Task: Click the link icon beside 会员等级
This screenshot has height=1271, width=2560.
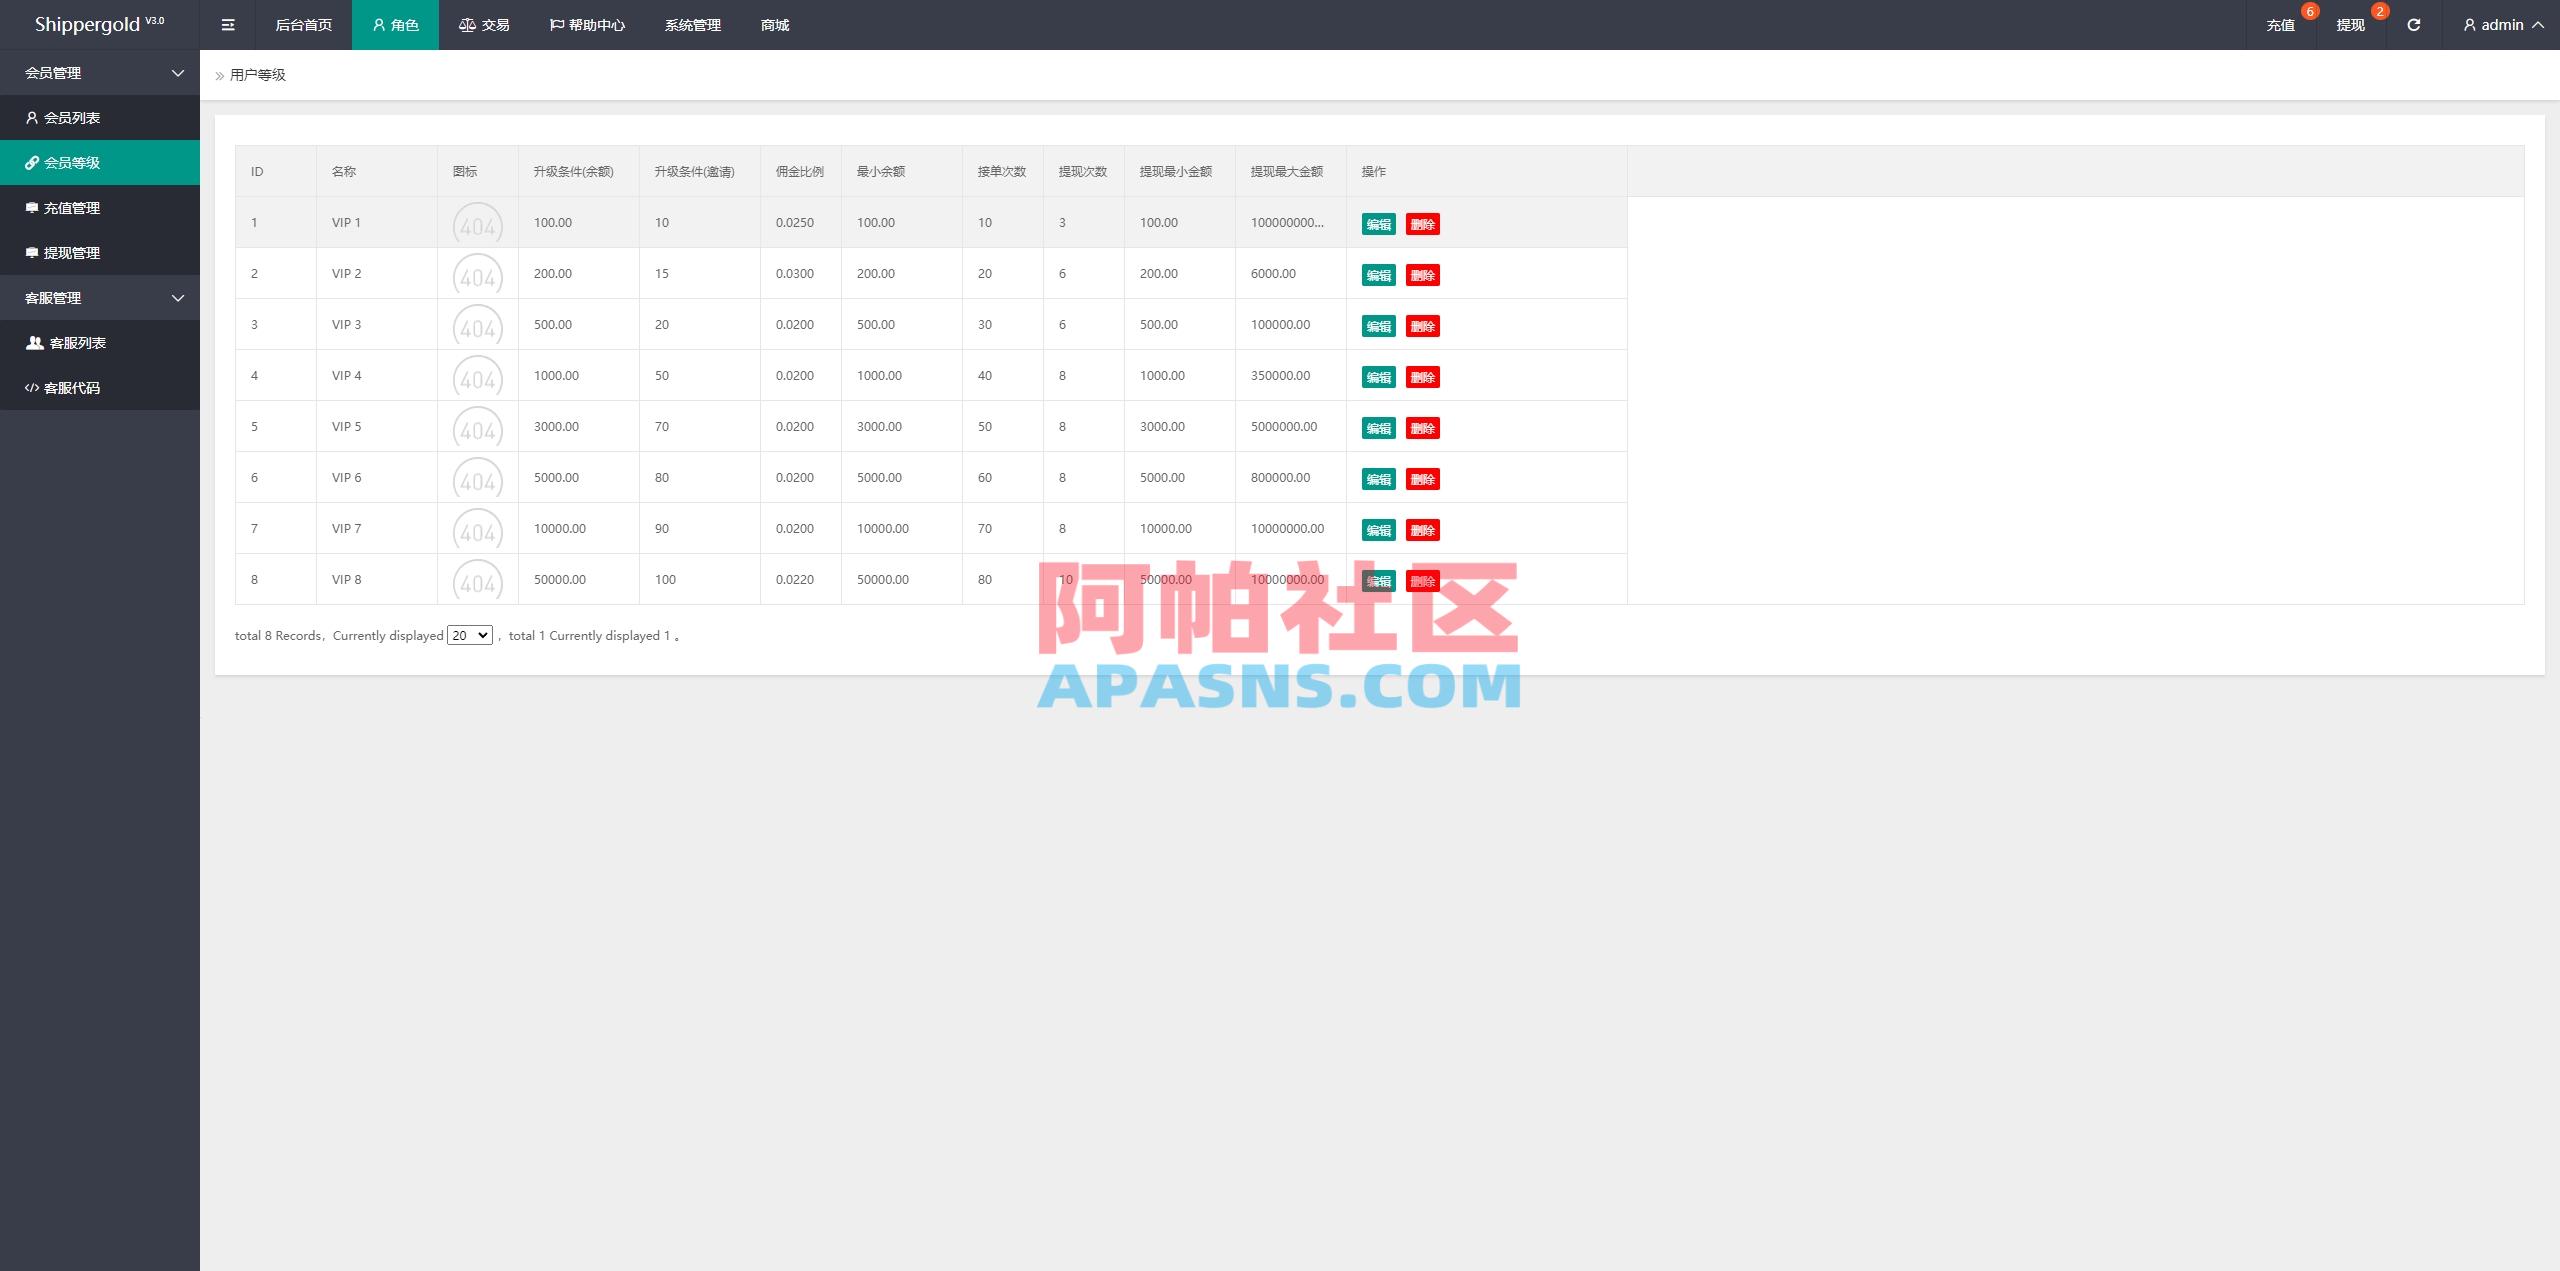Action: (x=31, y=162)
